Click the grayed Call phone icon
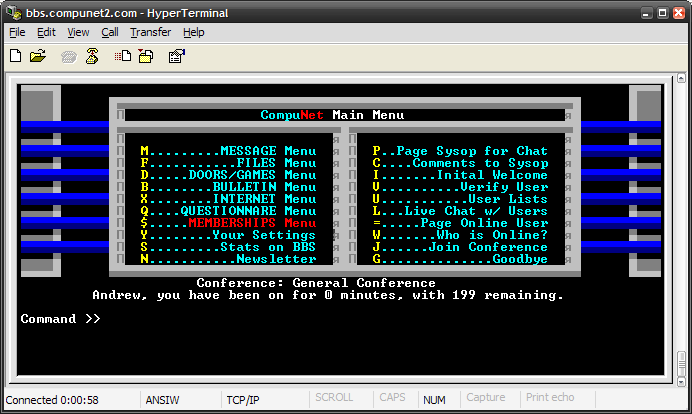The width and height of the screenshot is (692, 414). [x=69, y=56]
